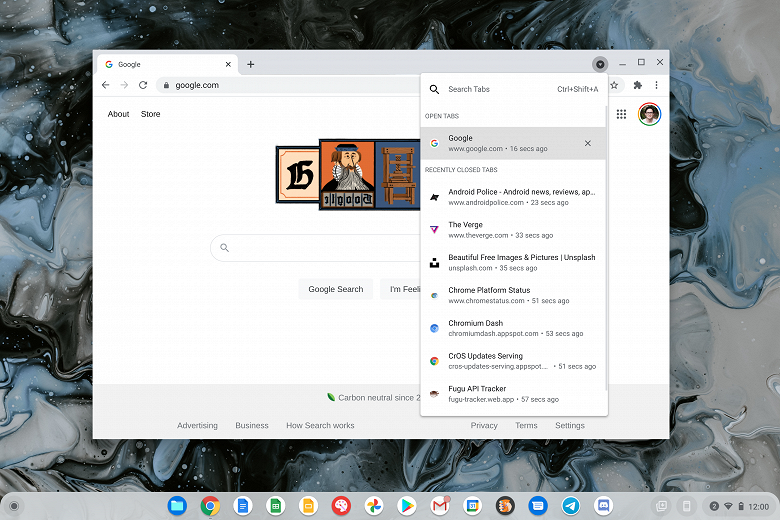Viewport: 780px width, 520px height.
Task: Click the Google Search button
Action: pyautogui.click(x=336, y=289)
